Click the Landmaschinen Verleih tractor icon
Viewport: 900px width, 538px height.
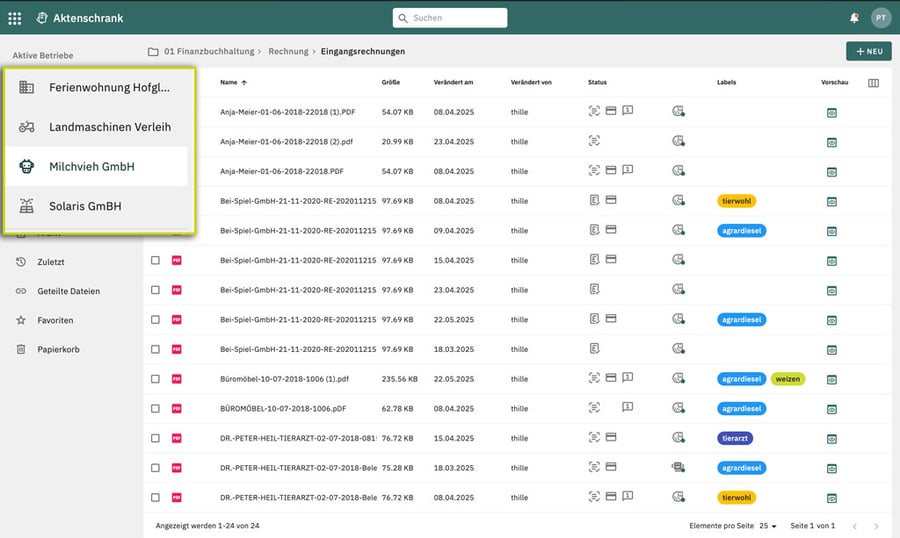pyautogui.click(x=26, y=127)
